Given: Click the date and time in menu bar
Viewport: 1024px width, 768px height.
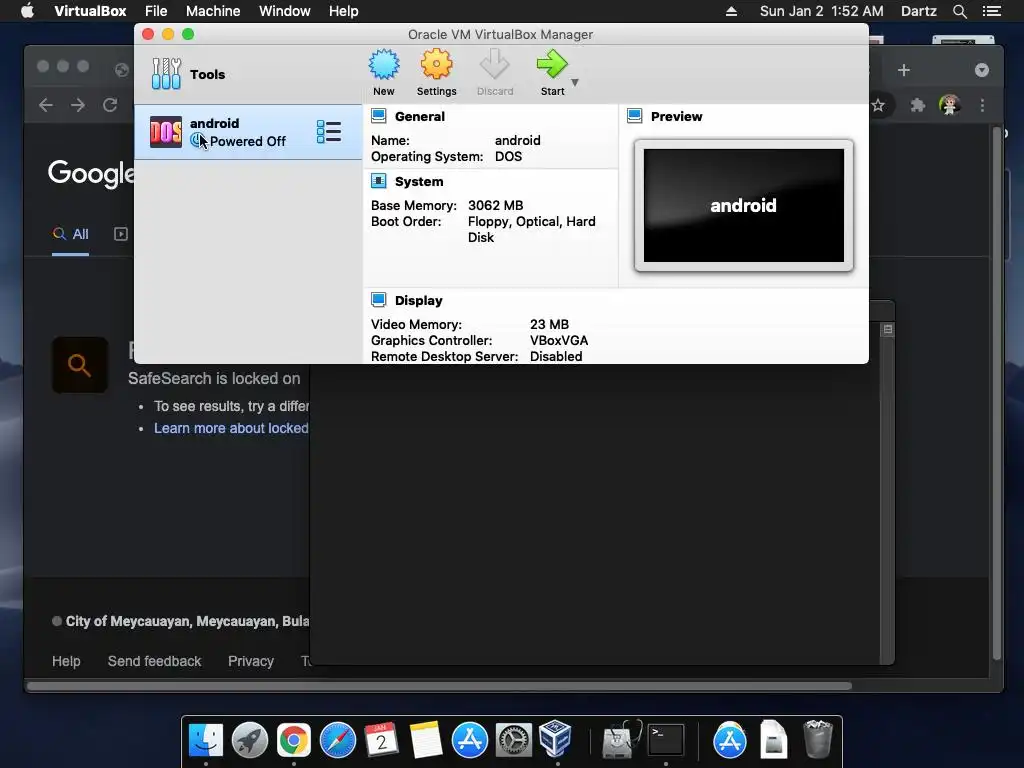Looking at the screenshot, I should tap(822, 11).
